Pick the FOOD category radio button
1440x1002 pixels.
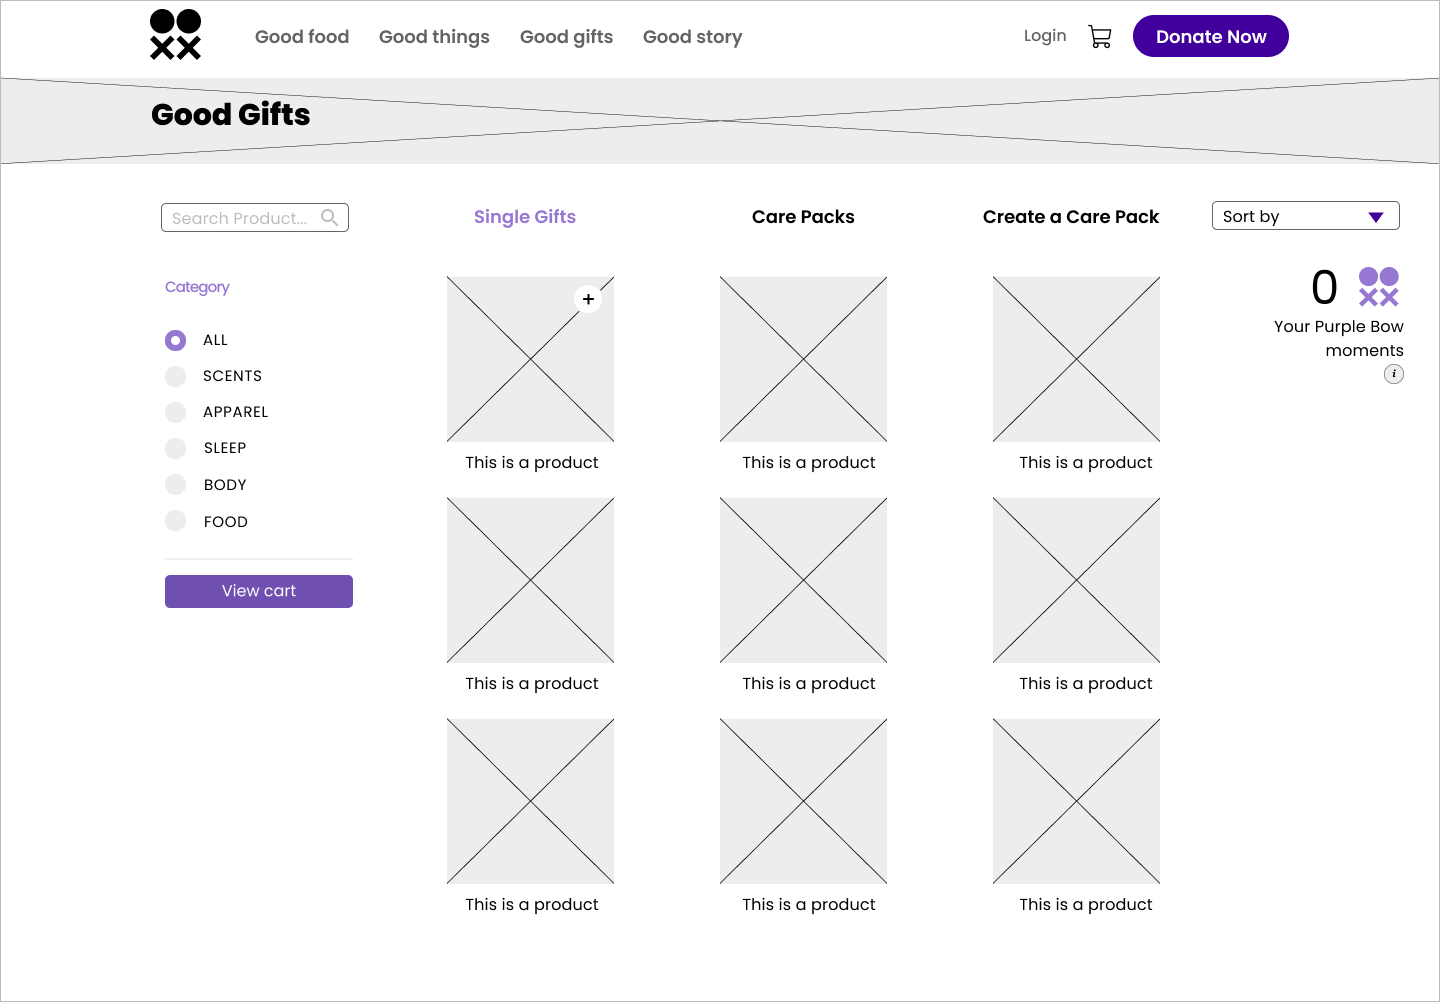pyautogui.click(x=176, y=521)
